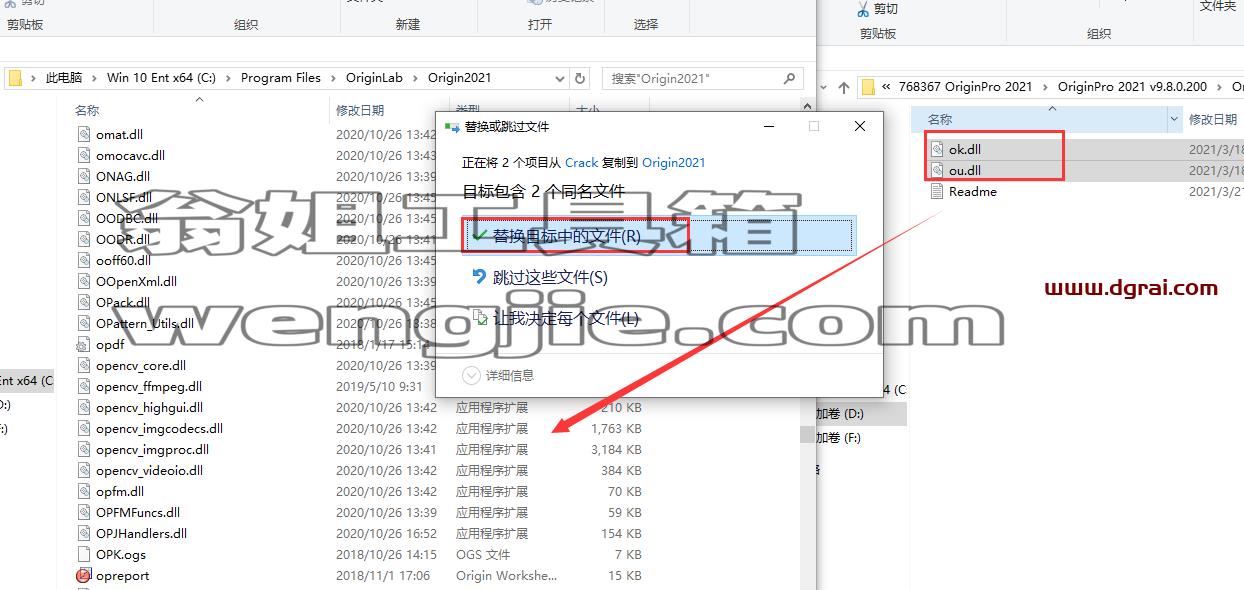The height and width of the screenshot is (590, 1244).
Task: Click the opdf file icon
Action: (x=85, y=344)
